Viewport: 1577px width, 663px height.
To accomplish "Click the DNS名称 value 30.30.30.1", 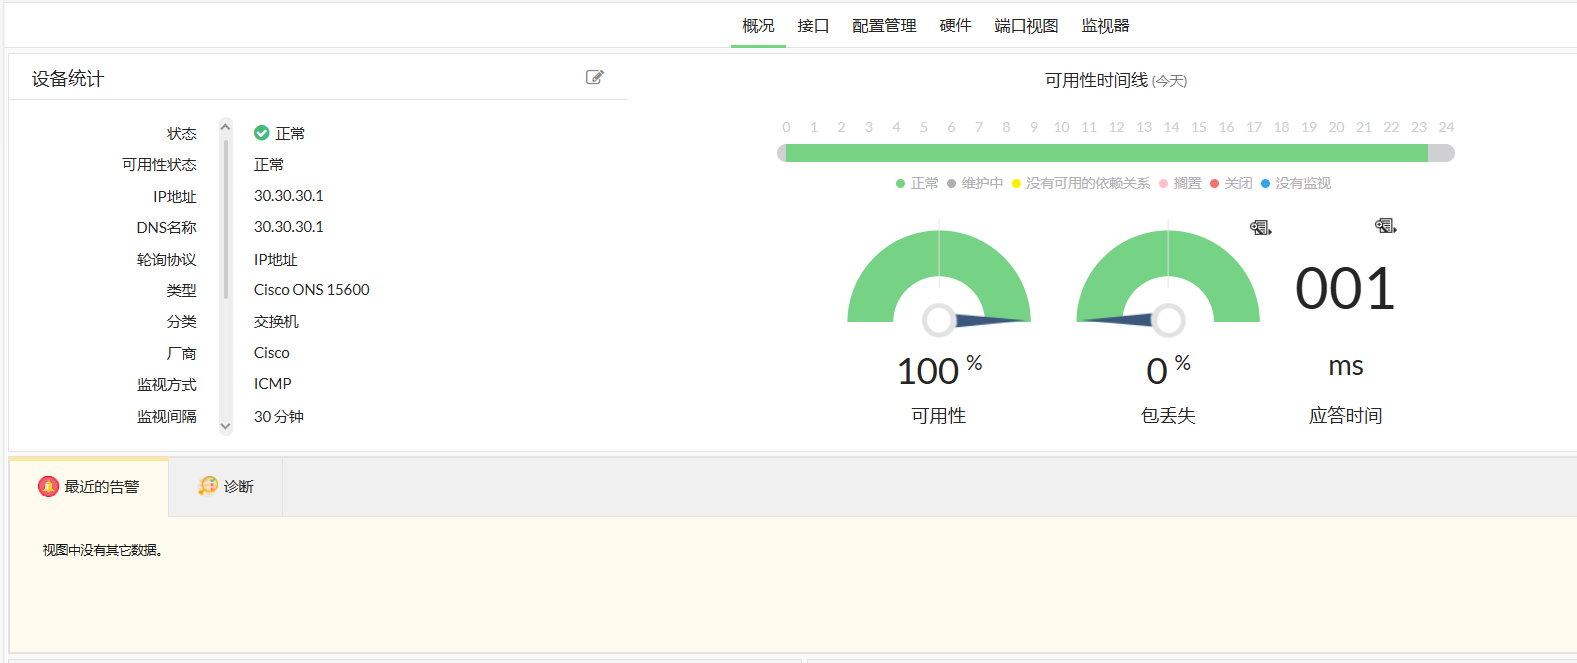I will (289, 227).
